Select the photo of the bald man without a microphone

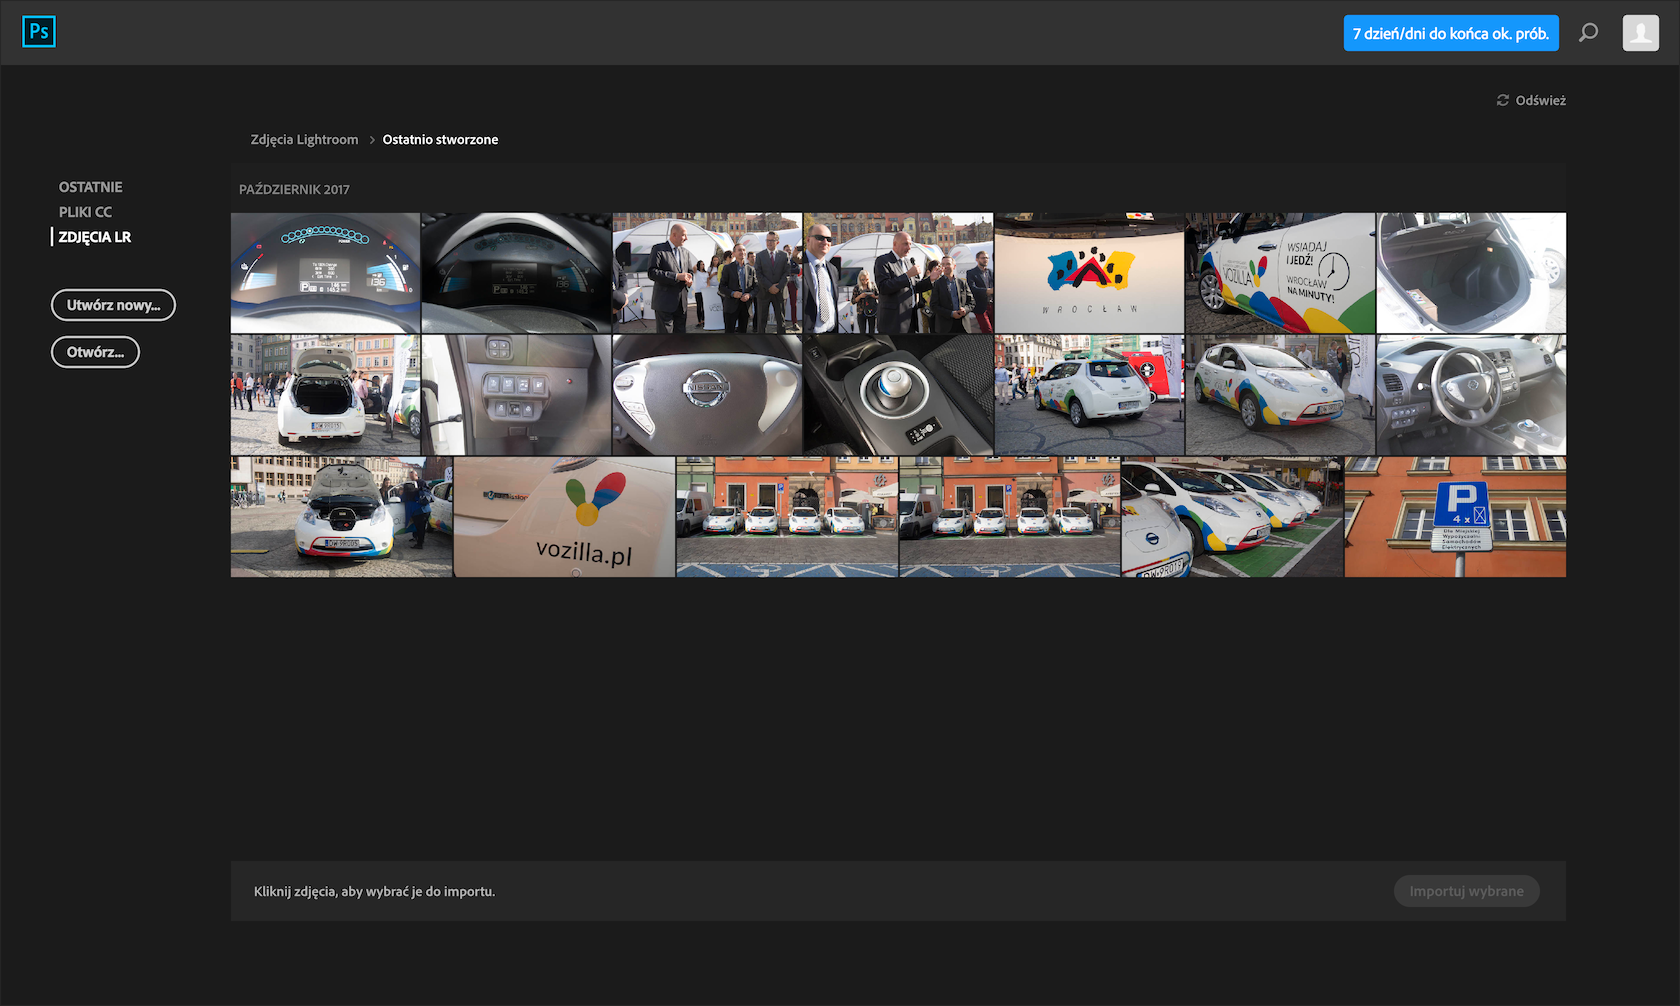coord(707,273)
